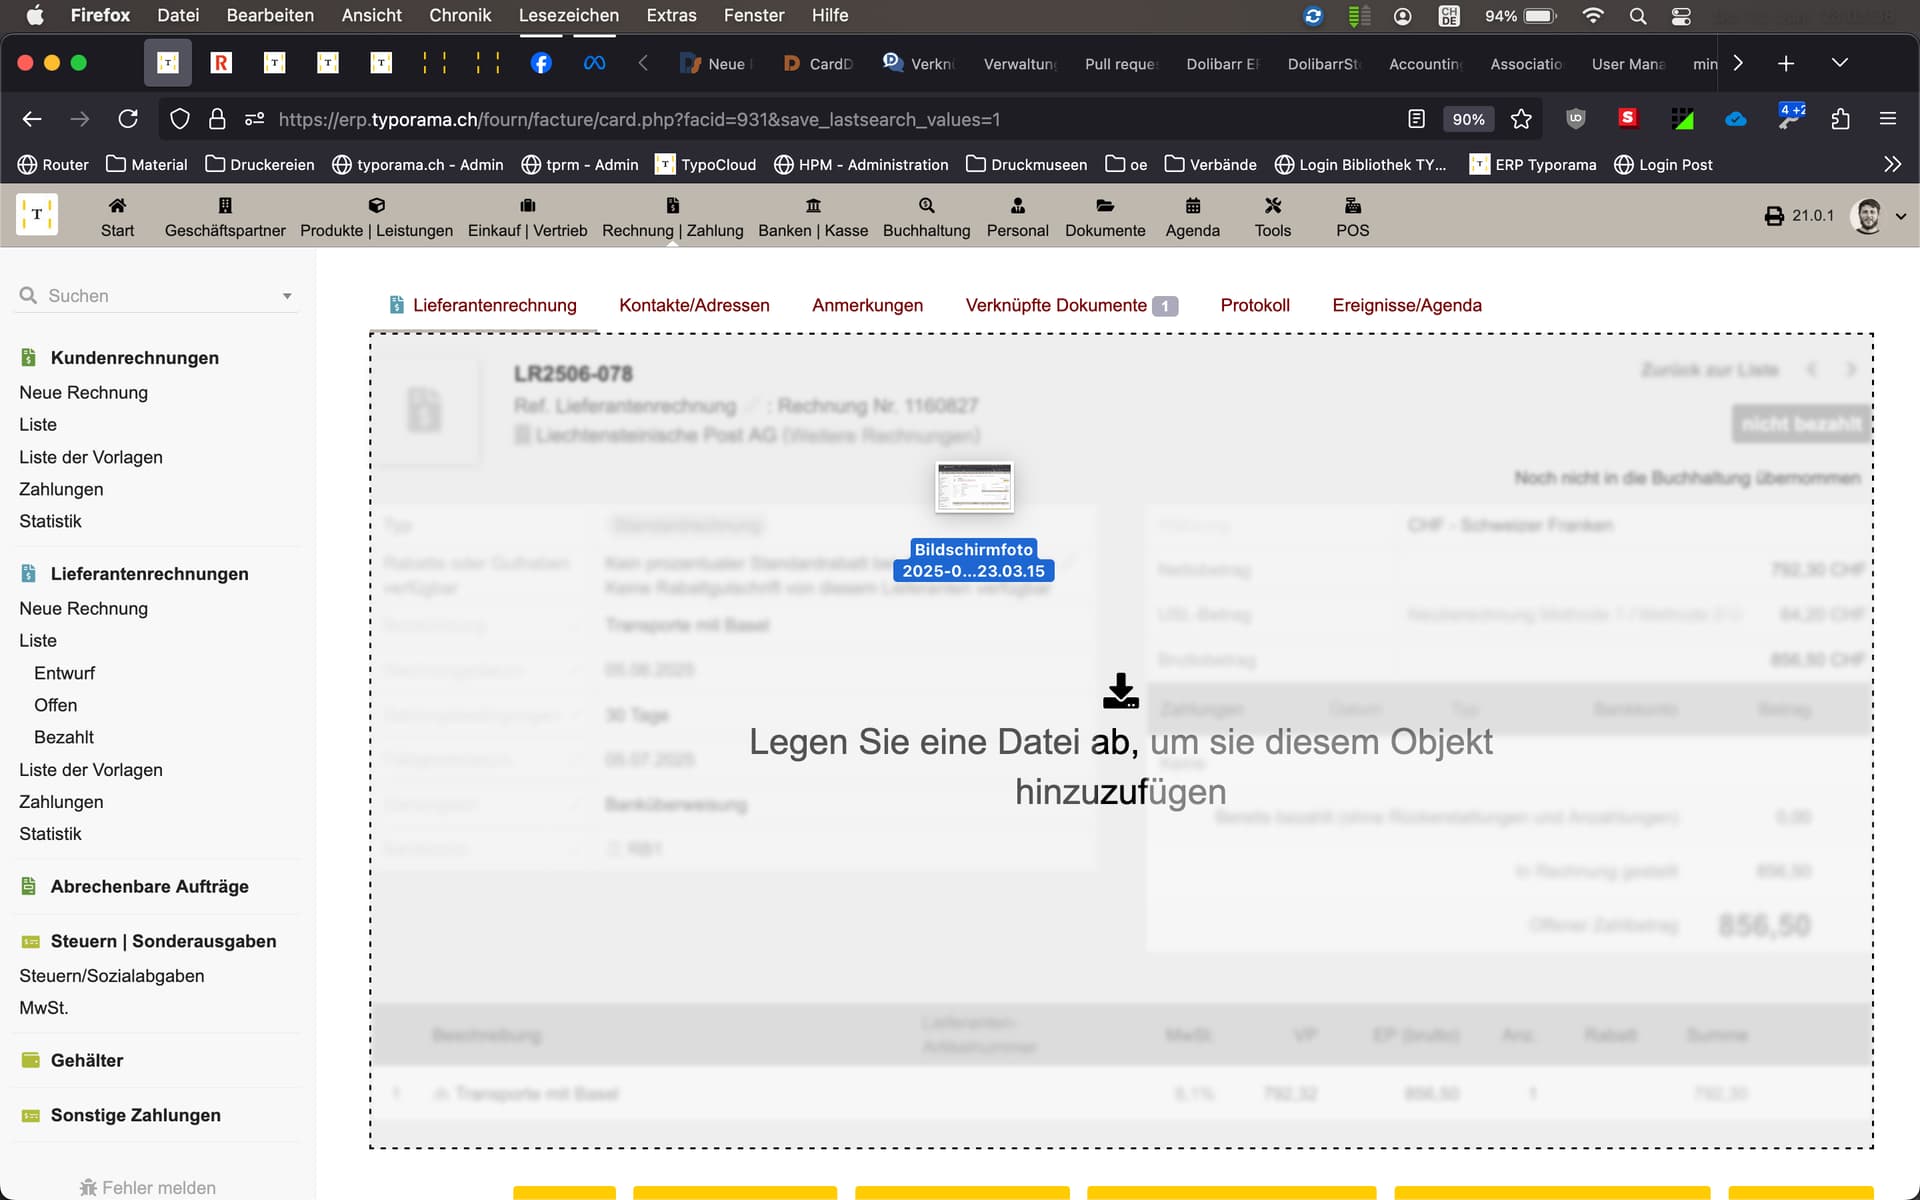This screenshot has height=1200, width=1920.
Task: Open the Router bookmark
Action: point(53,164)
